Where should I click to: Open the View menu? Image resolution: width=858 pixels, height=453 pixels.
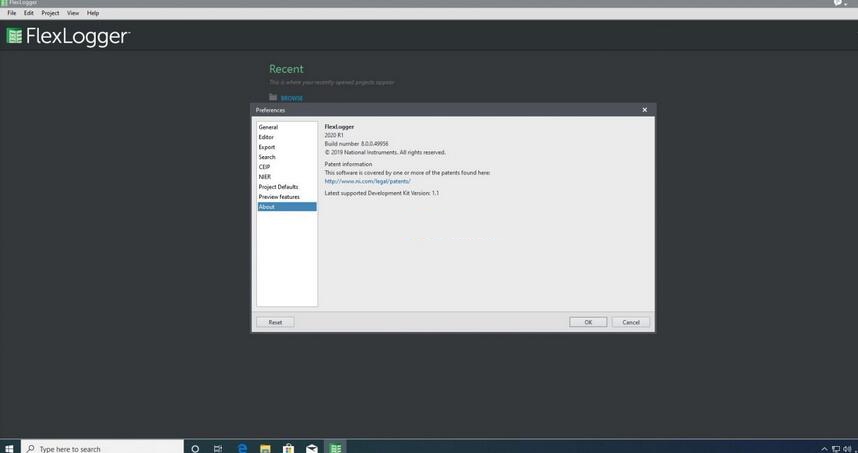point(73,13)
